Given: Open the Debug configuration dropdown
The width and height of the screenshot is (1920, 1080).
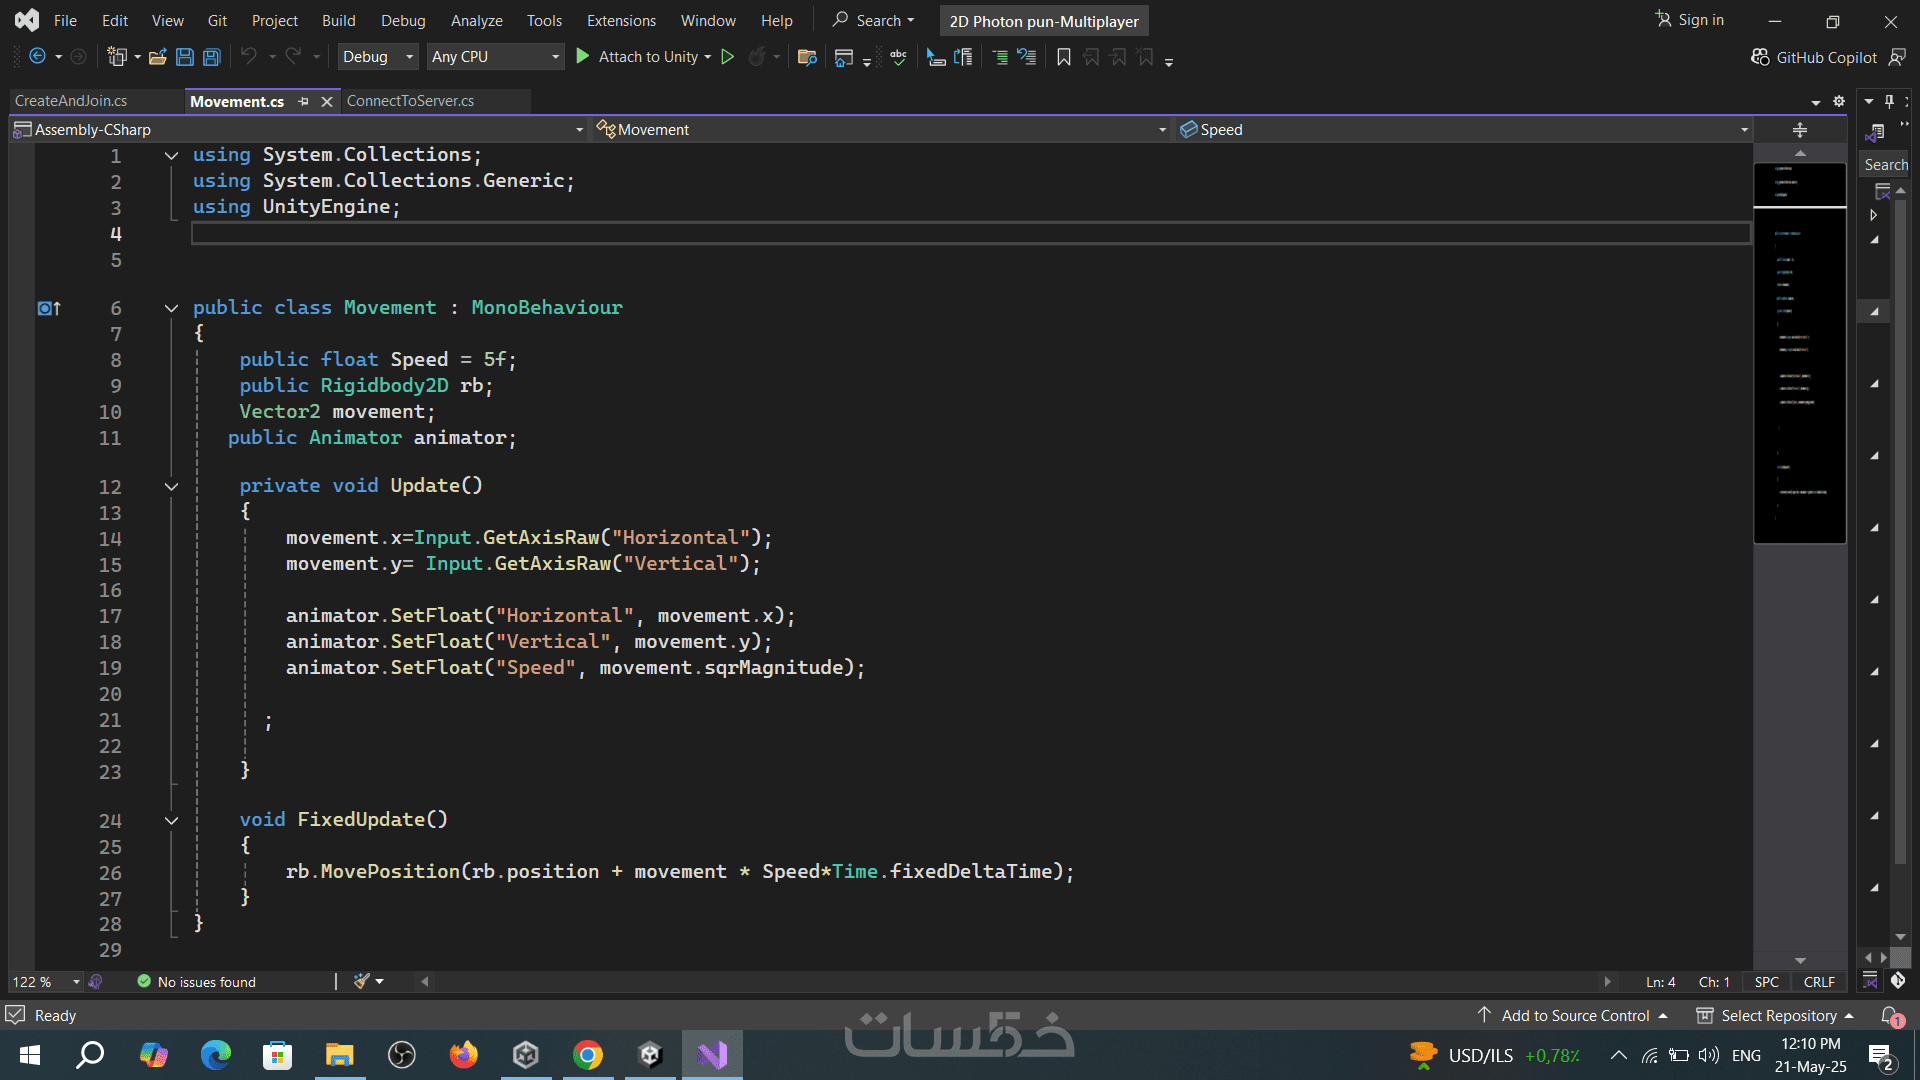Looking at the screenshot, I should pos(377,57).
